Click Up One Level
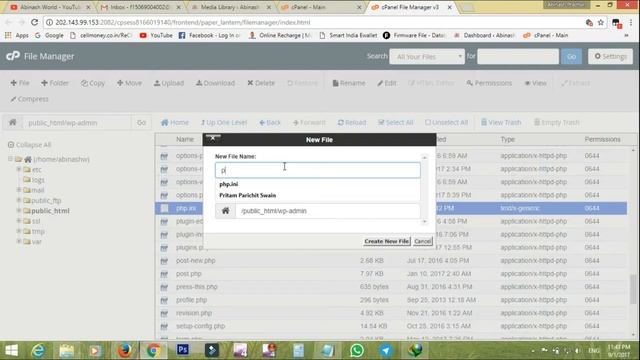Viewport: 640px width, 360px height. pos(224,122)
